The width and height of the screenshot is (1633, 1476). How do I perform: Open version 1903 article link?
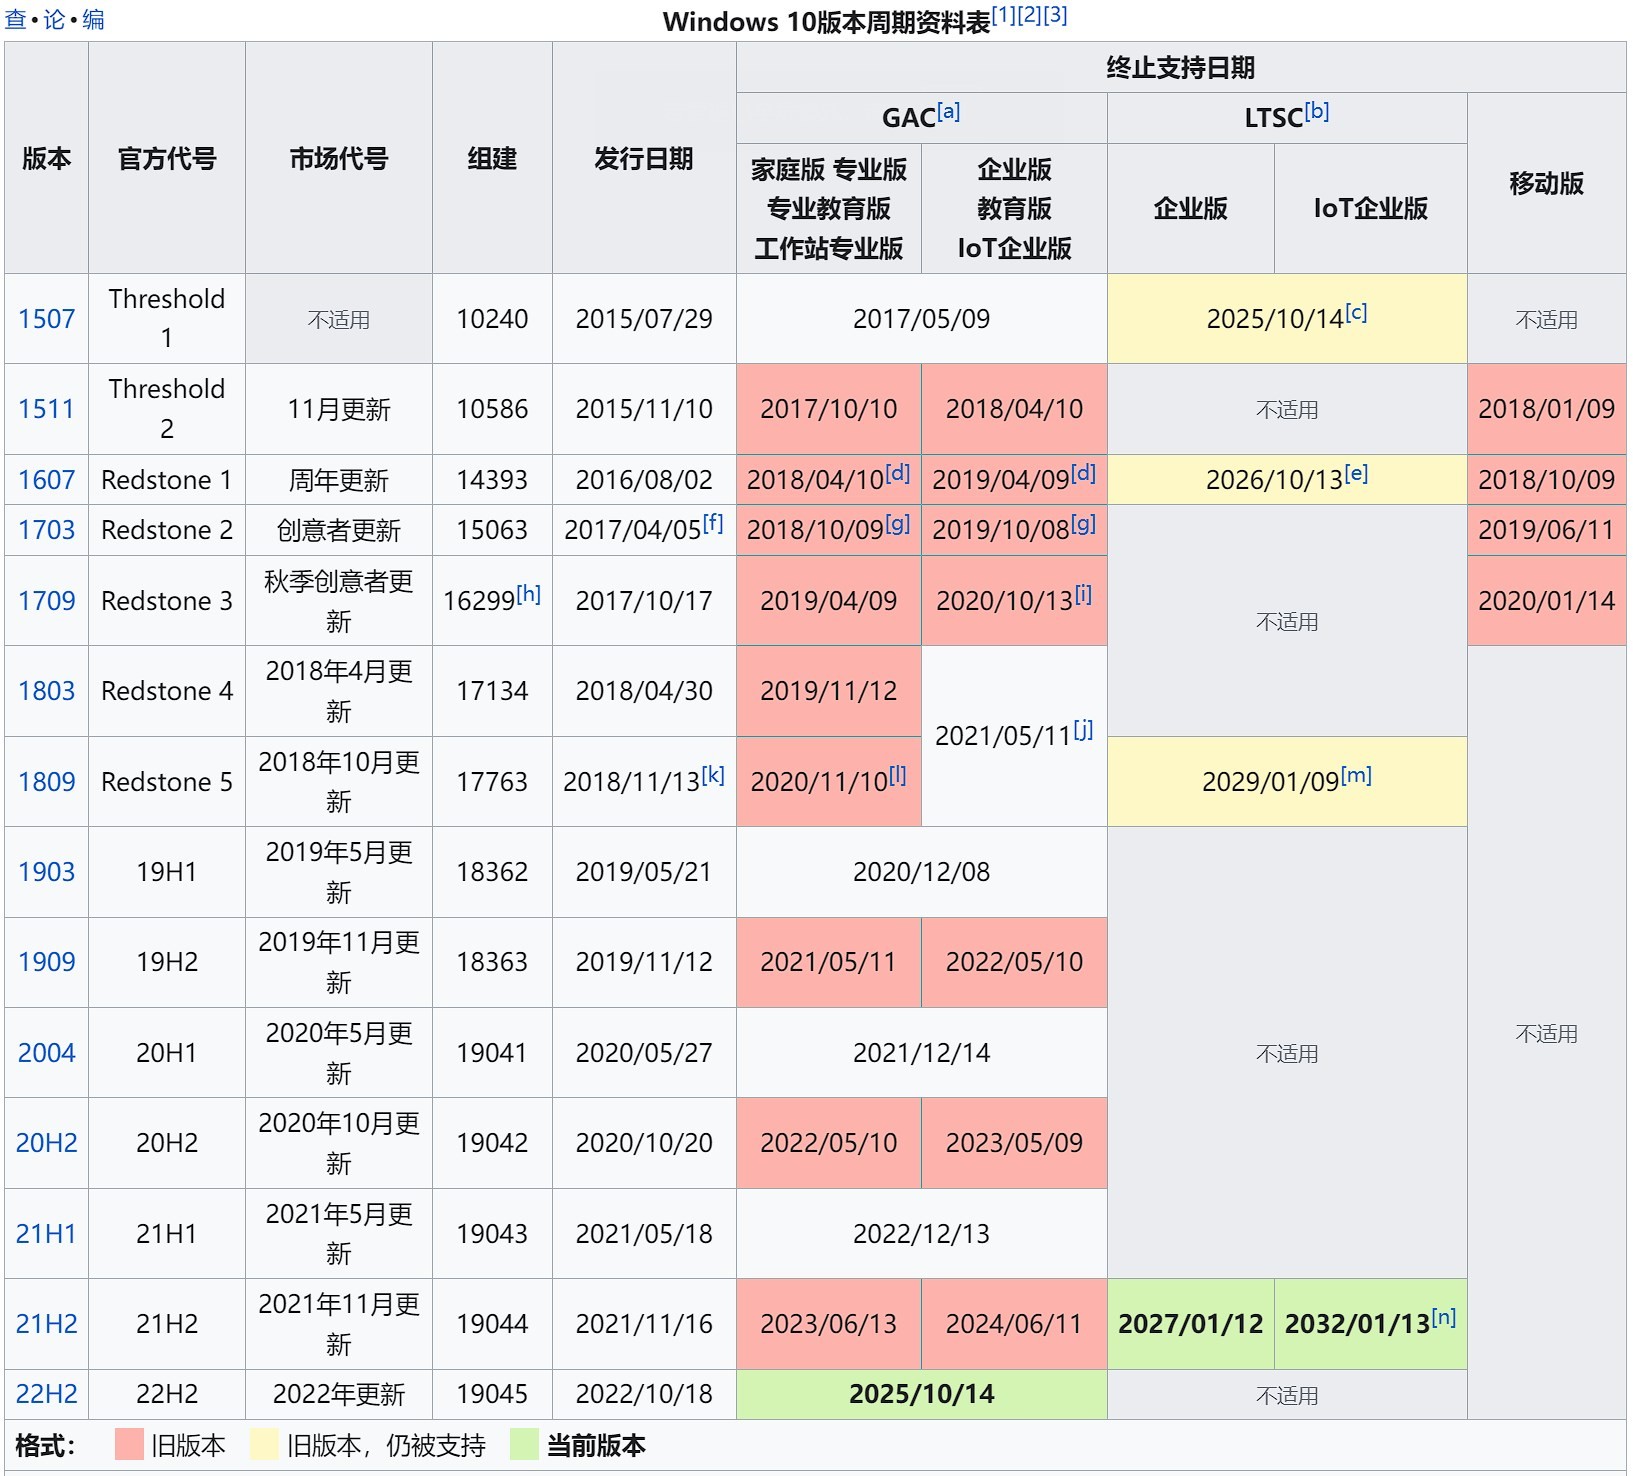point(46,872)
